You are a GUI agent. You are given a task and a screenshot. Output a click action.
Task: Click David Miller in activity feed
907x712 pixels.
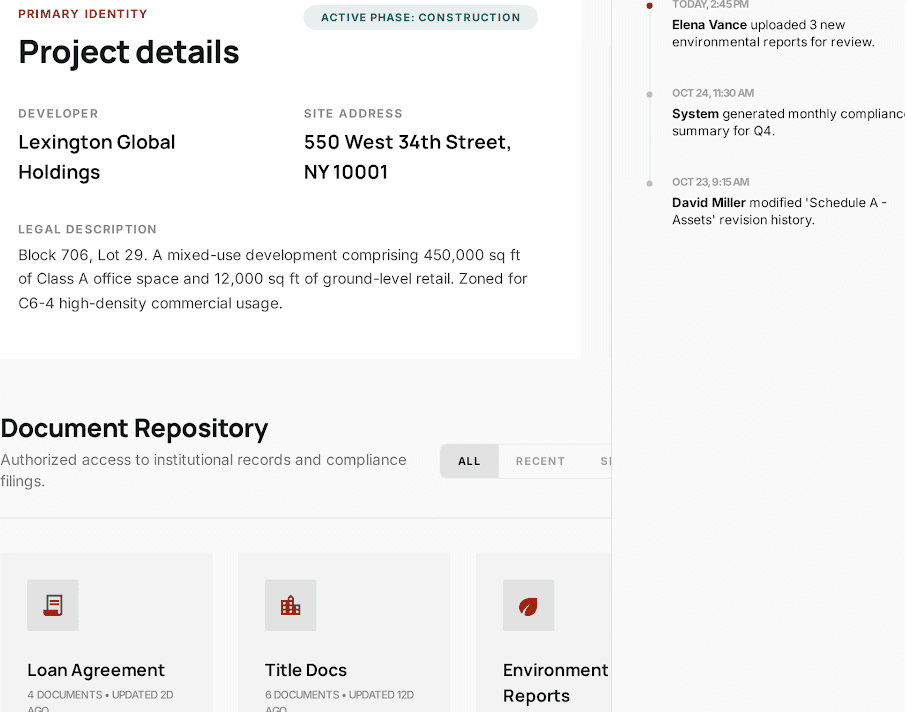(709, 202)
